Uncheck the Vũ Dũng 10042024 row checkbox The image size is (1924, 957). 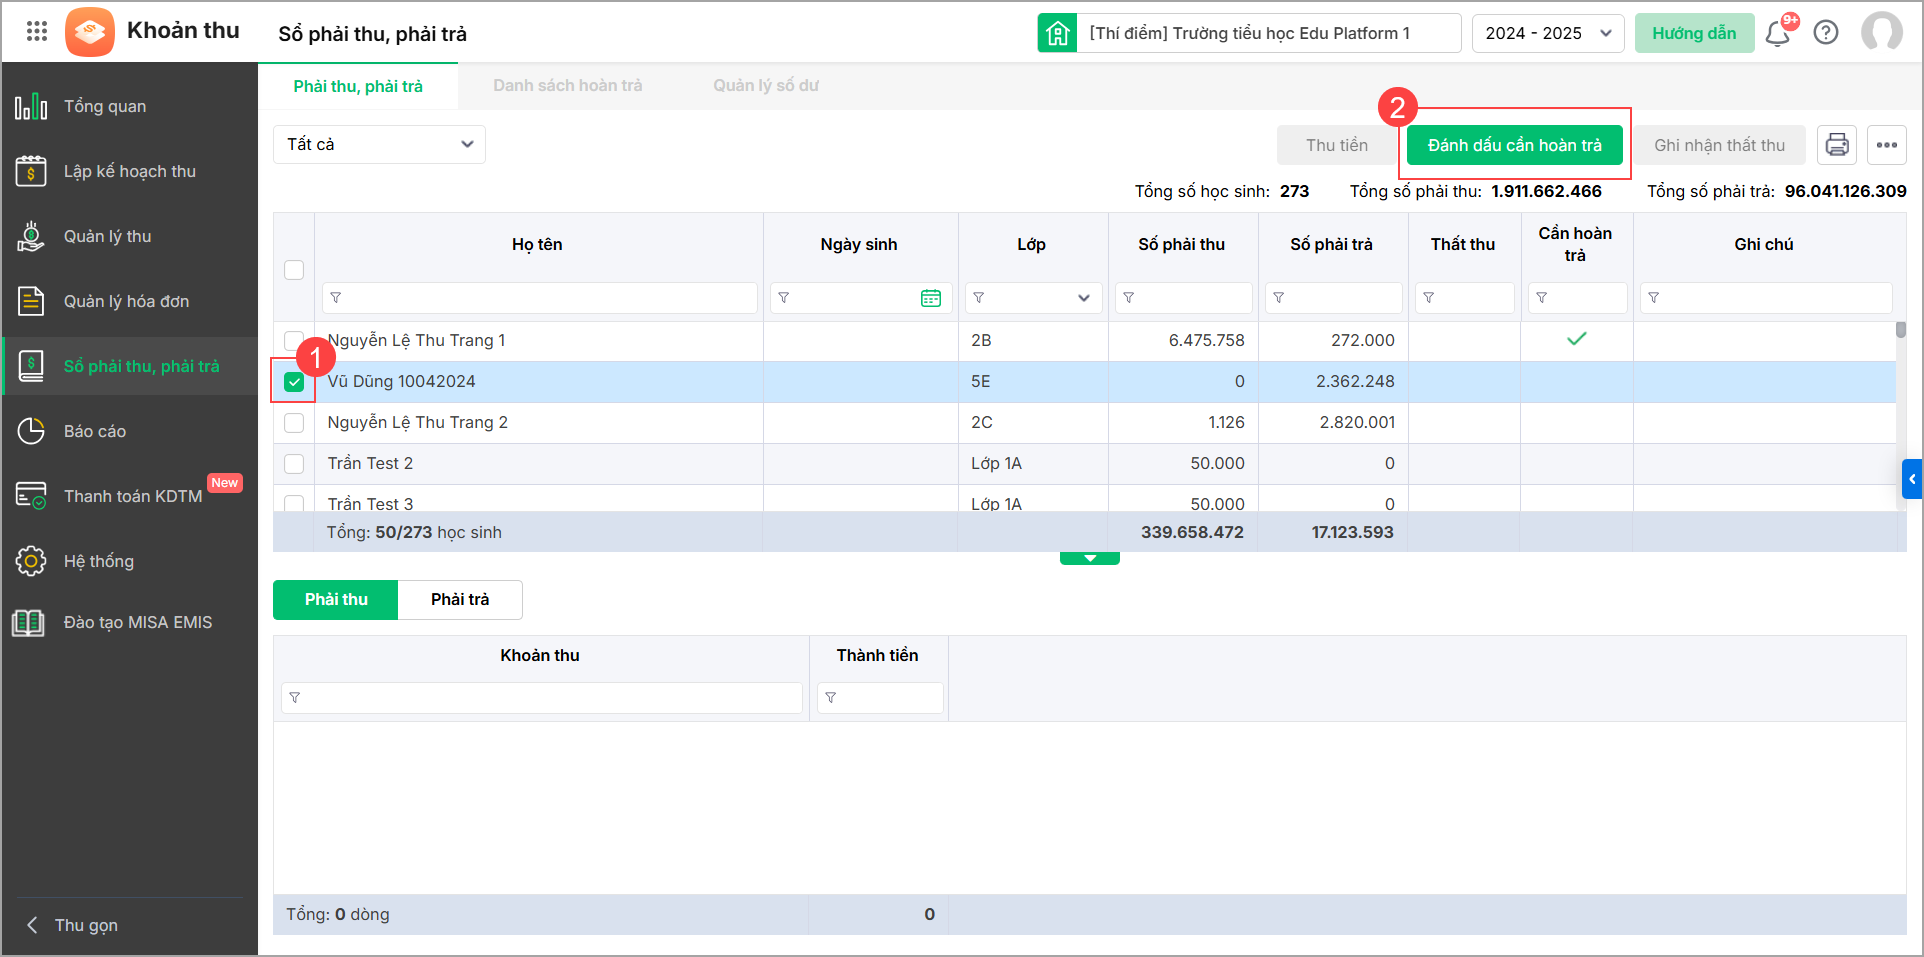coord(294,382)
